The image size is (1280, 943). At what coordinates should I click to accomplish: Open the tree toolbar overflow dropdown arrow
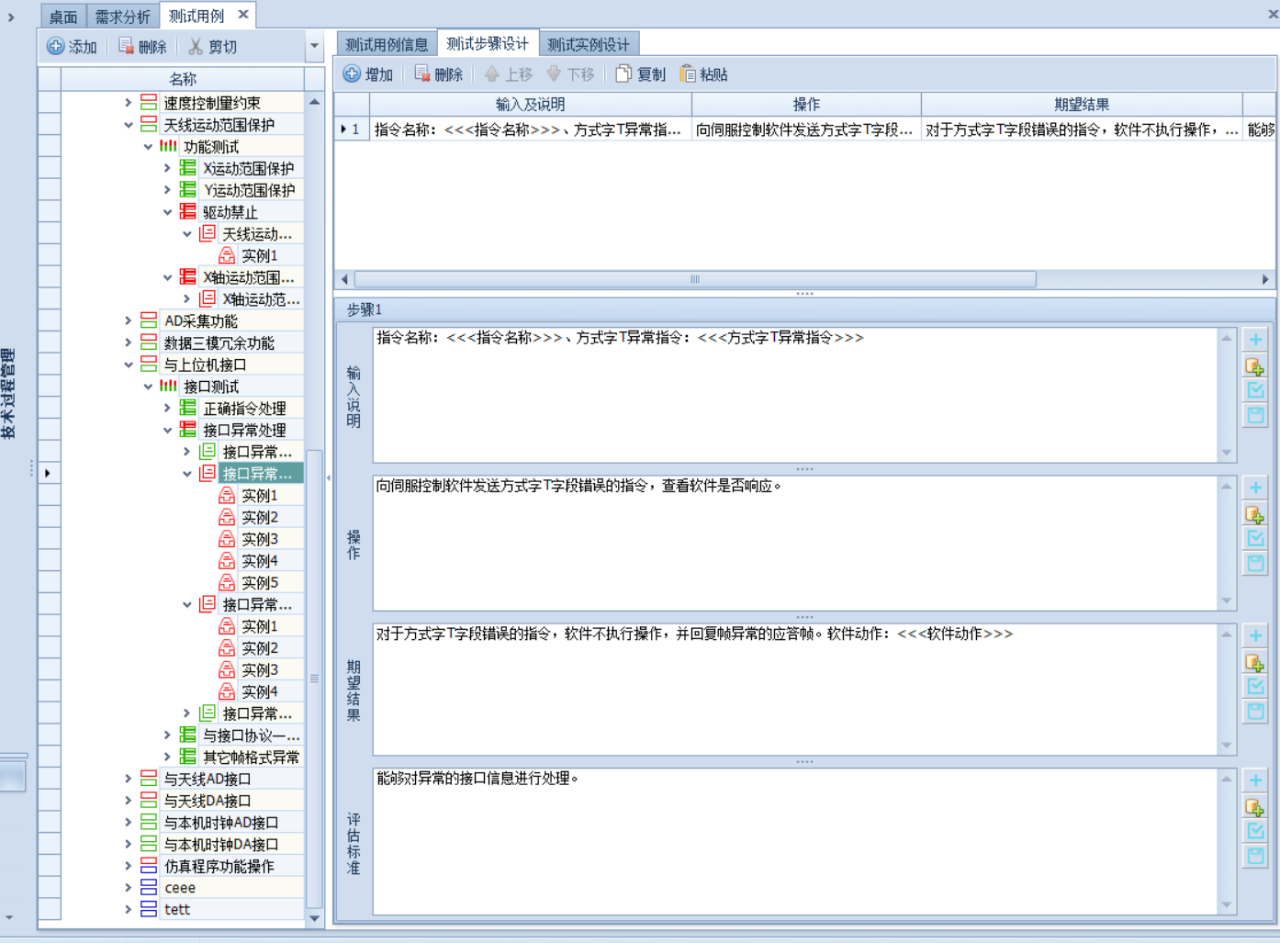(x=314, y=46)
